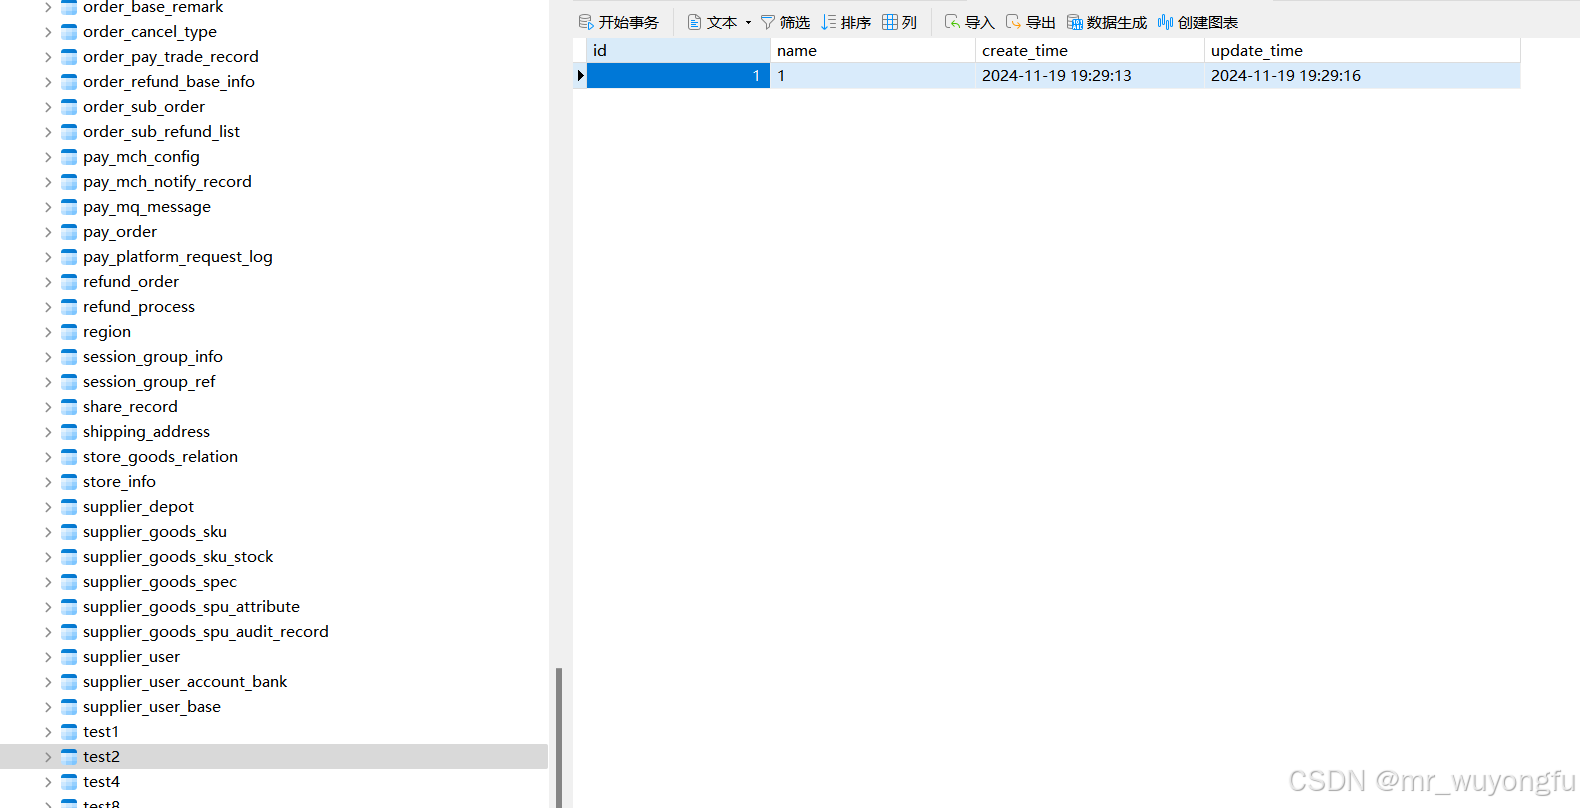Select the session_group_ref table
Image resolution: width=1580 pixels, height=808 pixels.
(x=149, y=382)
